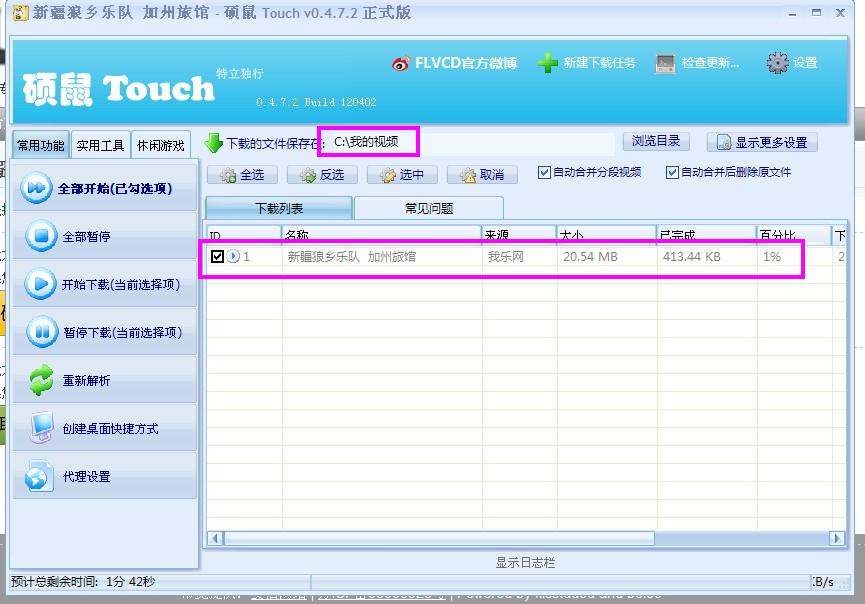
Task: Click the 全选 button icon
Action: pos(228,175)
